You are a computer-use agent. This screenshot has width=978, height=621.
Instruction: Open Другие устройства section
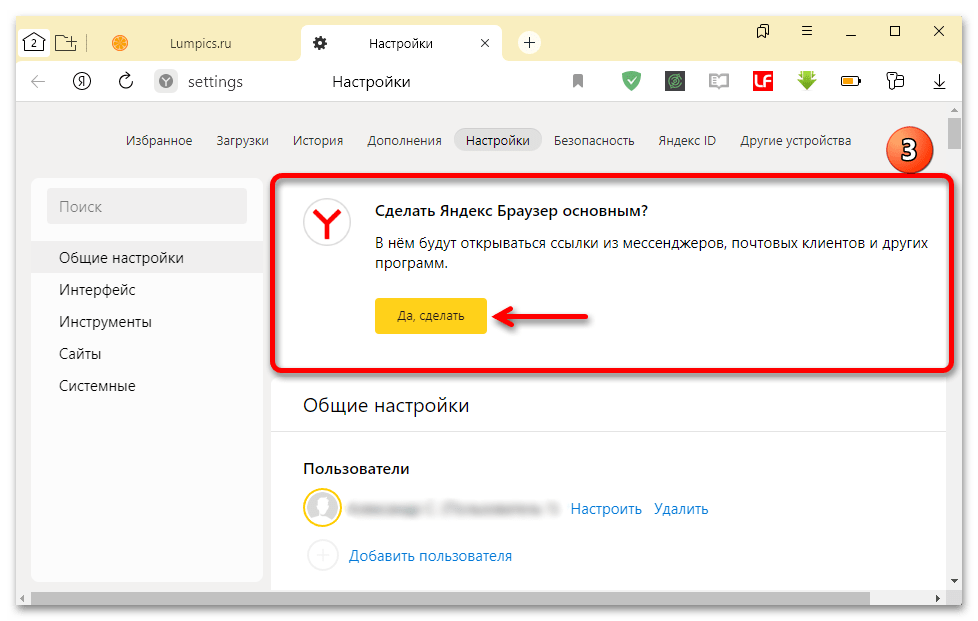click(795, 140)
